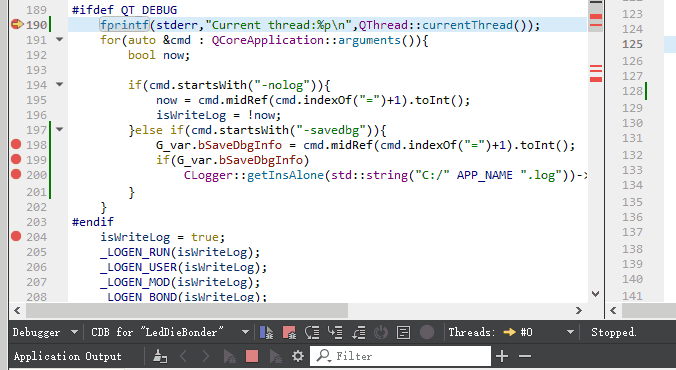Click into the Filter text field

400,356
